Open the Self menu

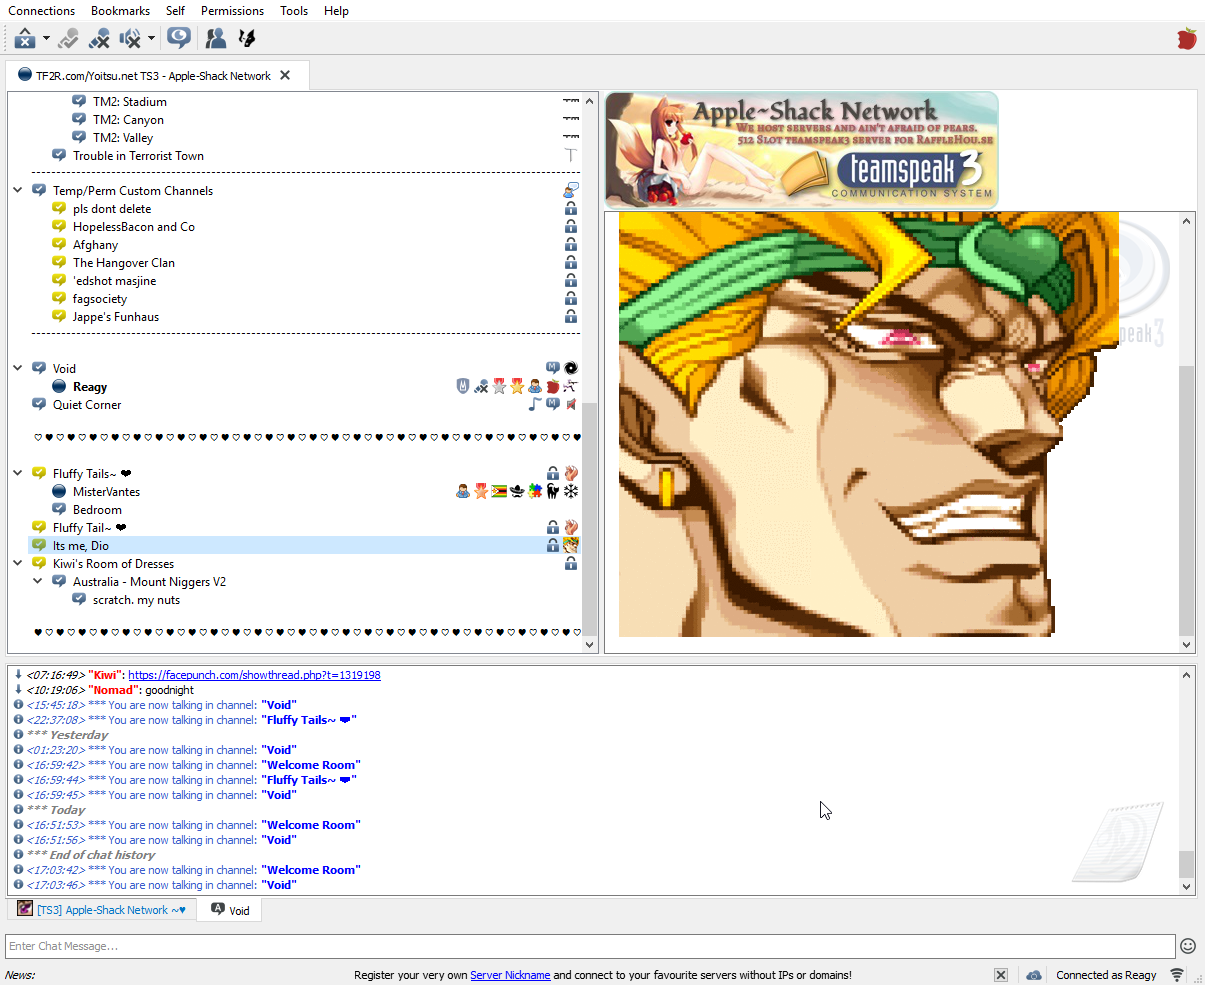pos(175,11)
